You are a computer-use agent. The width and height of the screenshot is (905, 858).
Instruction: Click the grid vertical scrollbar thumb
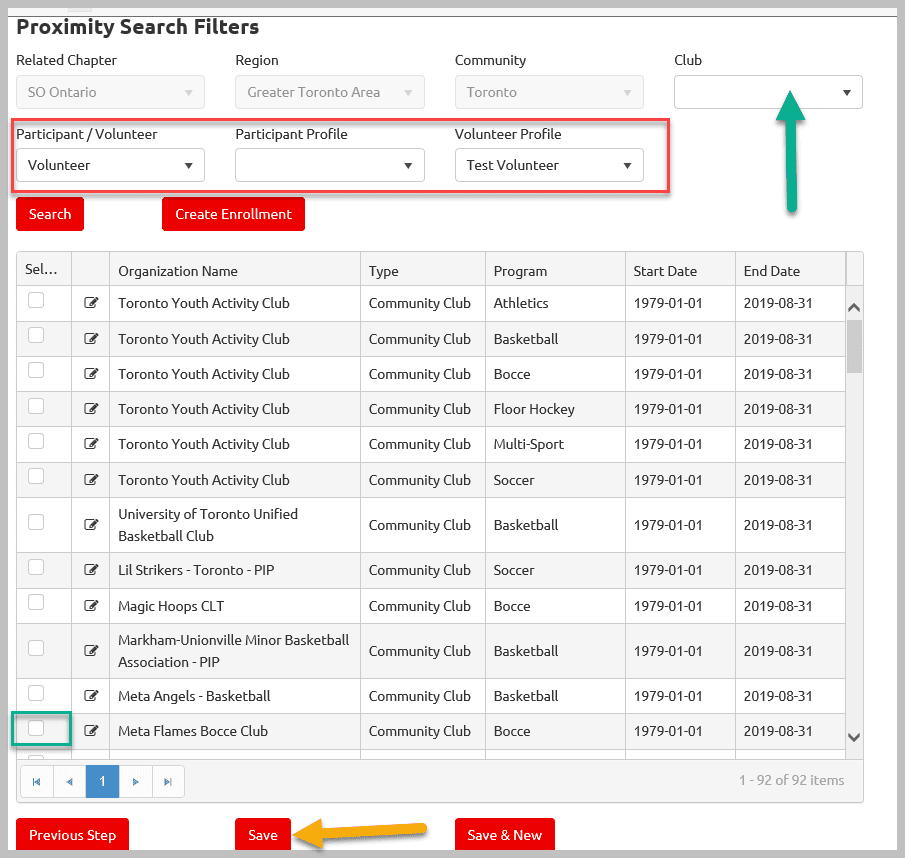click(854, 346)
